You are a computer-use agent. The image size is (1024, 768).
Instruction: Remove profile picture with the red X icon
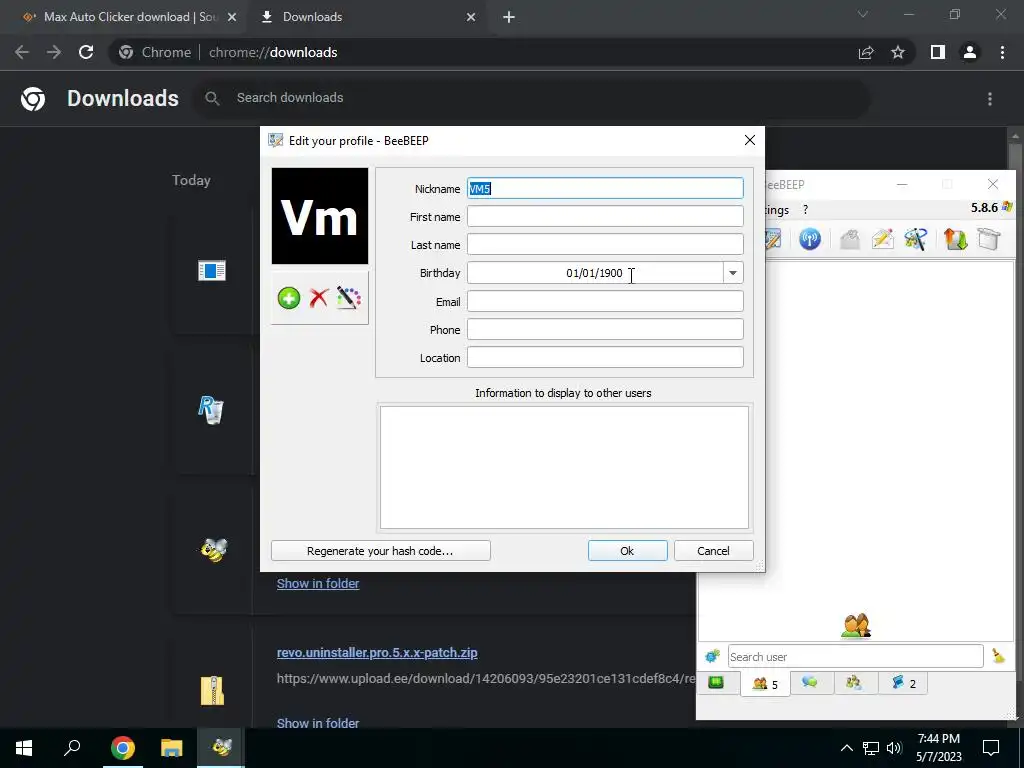point(319,298)
